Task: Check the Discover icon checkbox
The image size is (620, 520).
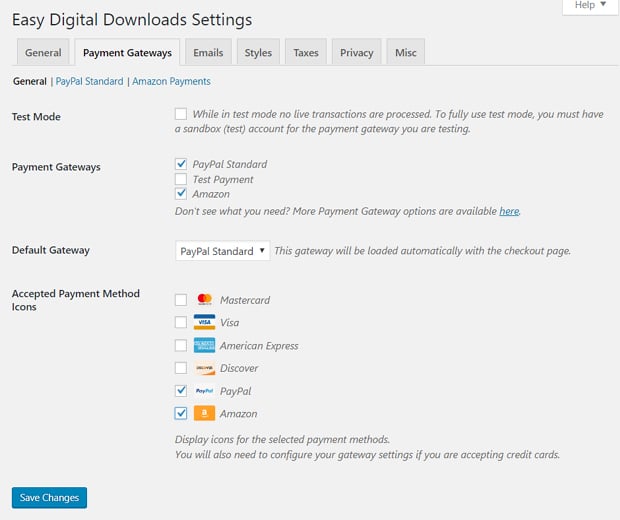Action: coord(181,368)
